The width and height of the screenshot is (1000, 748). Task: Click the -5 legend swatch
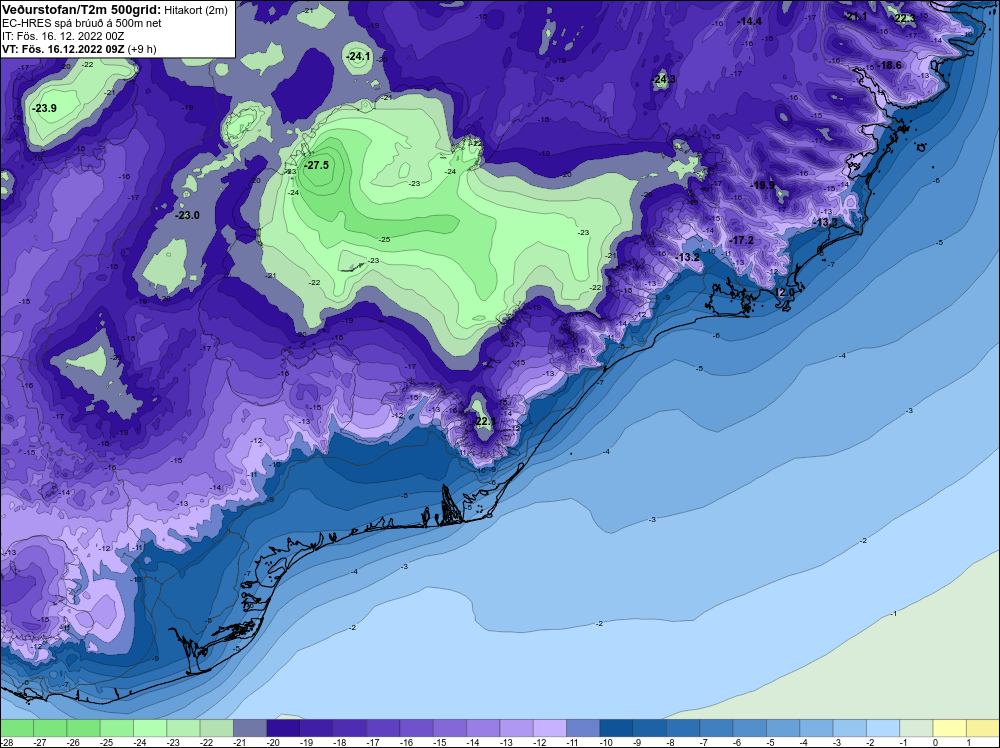(x=783, y=728)
